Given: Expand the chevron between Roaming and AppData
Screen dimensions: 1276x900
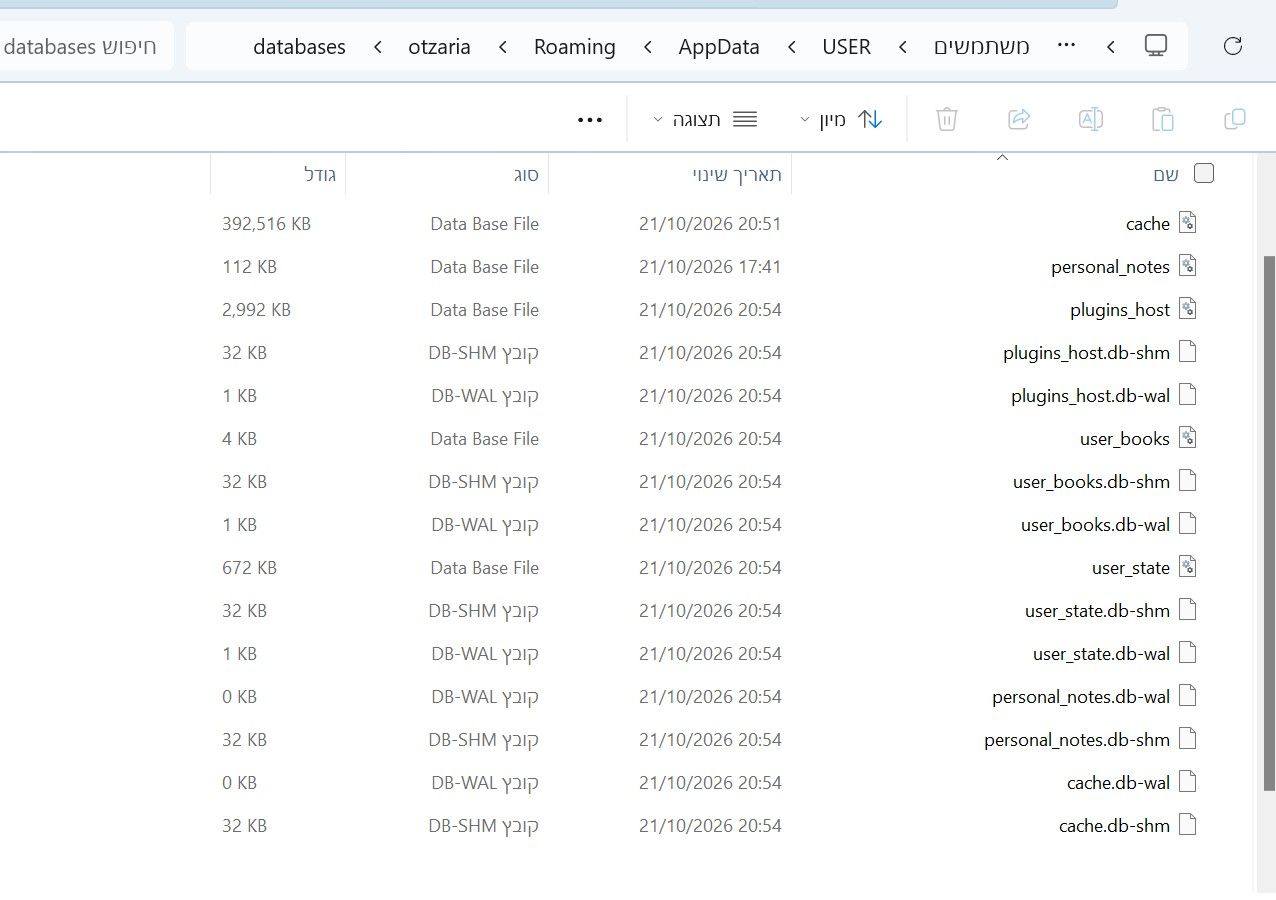Looking at the screenshot, I should pos(648,47).
